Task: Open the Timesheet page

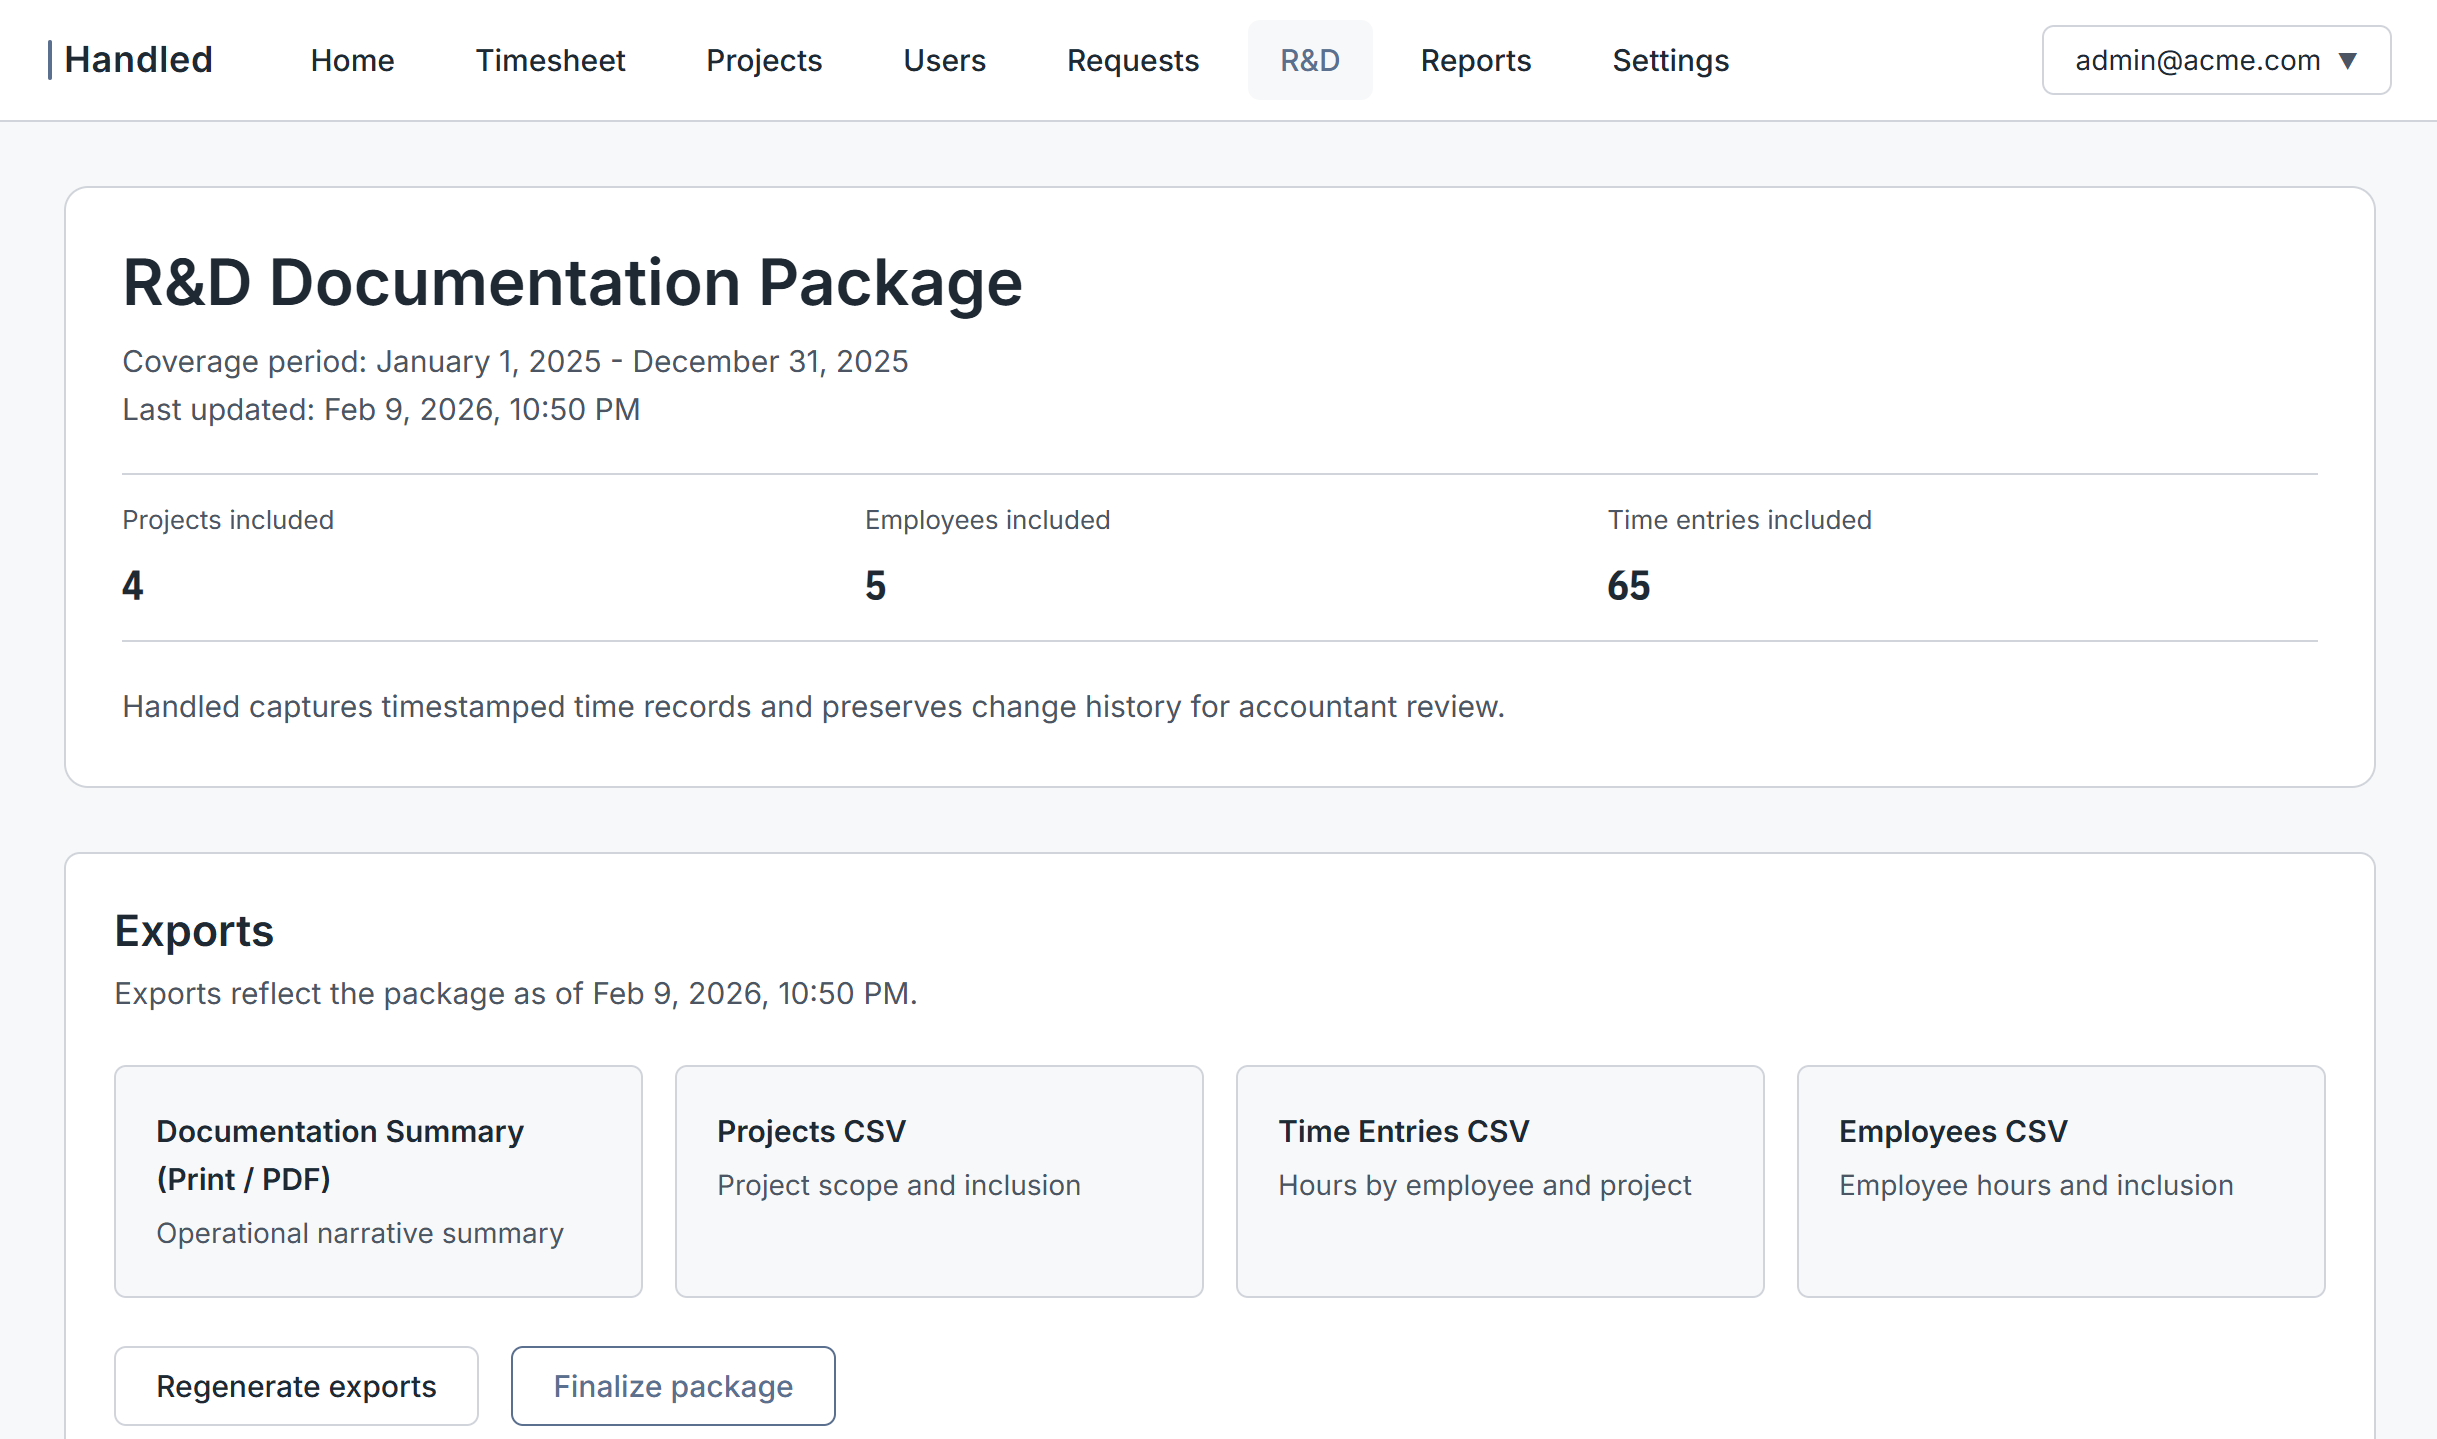Action: tap(549, 60)
